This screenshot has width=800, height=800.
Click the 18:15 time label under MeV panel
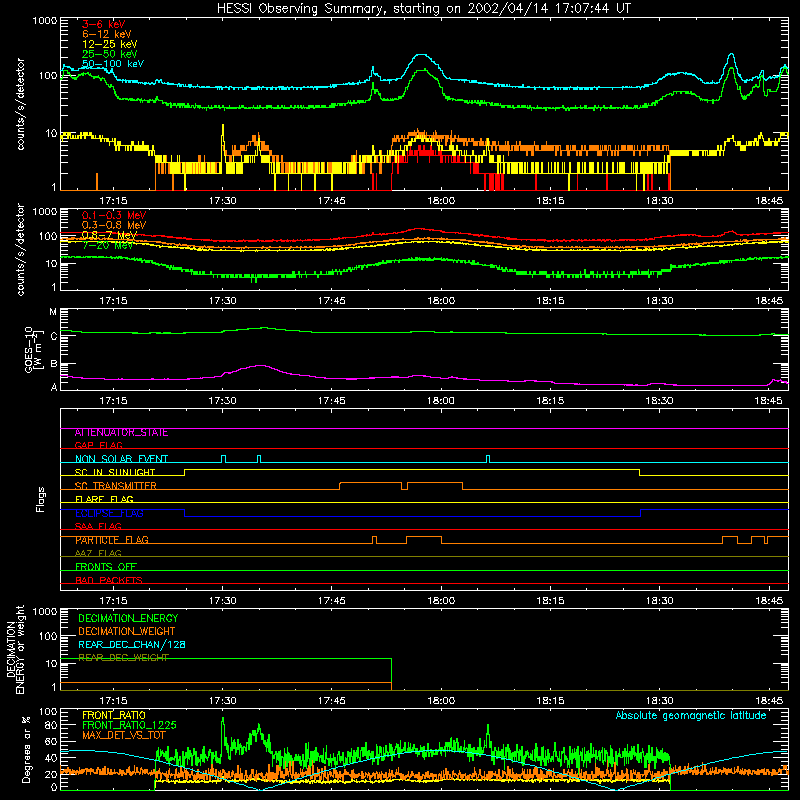click(551, 301)
